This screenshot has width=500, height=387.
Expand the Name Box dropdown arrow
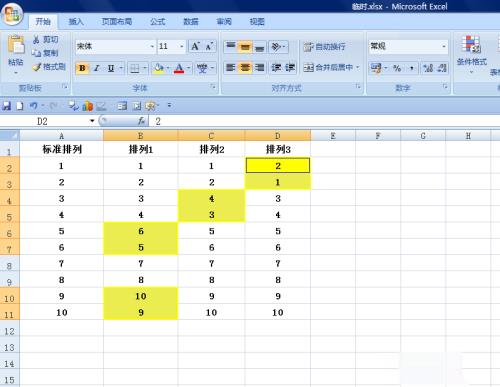92,121
